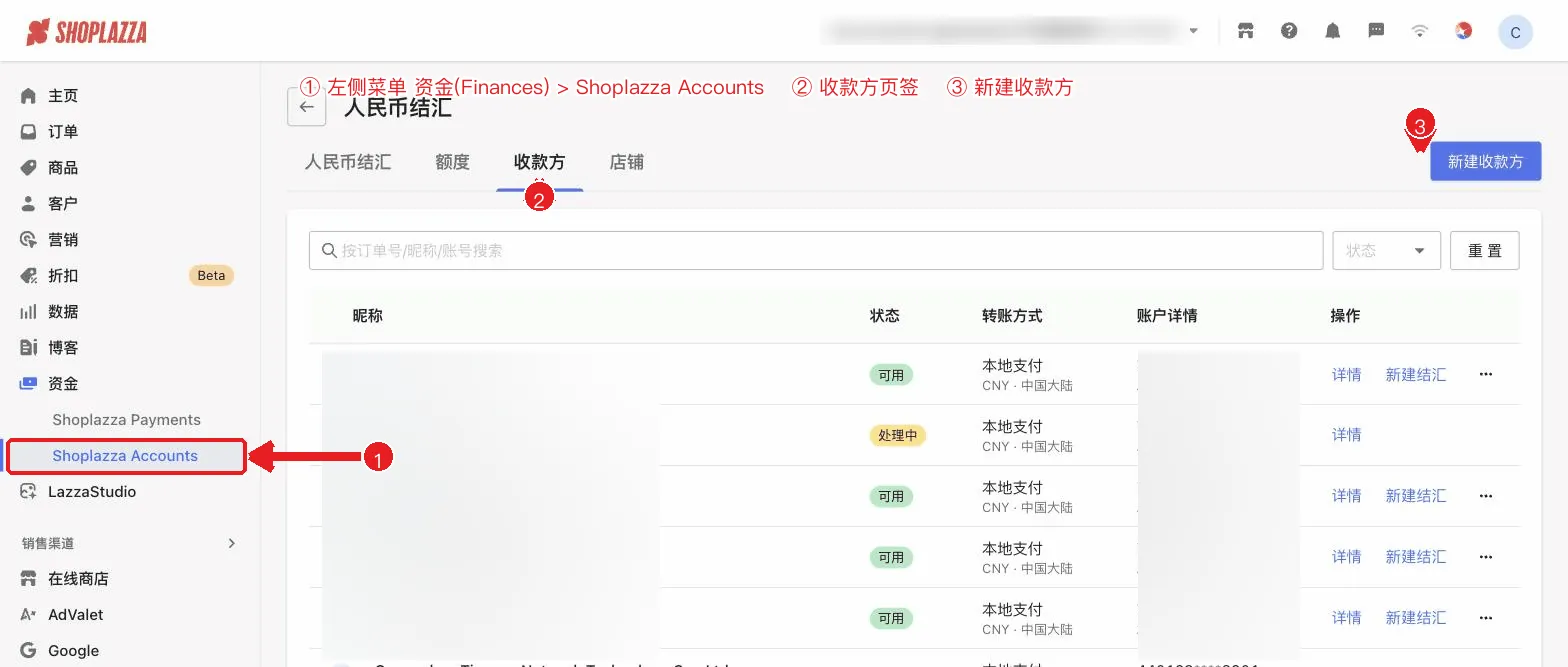Switch to the 人民币结汇 tab
The height and width of the screenshot is (667, 1568).
click(348, 162)
